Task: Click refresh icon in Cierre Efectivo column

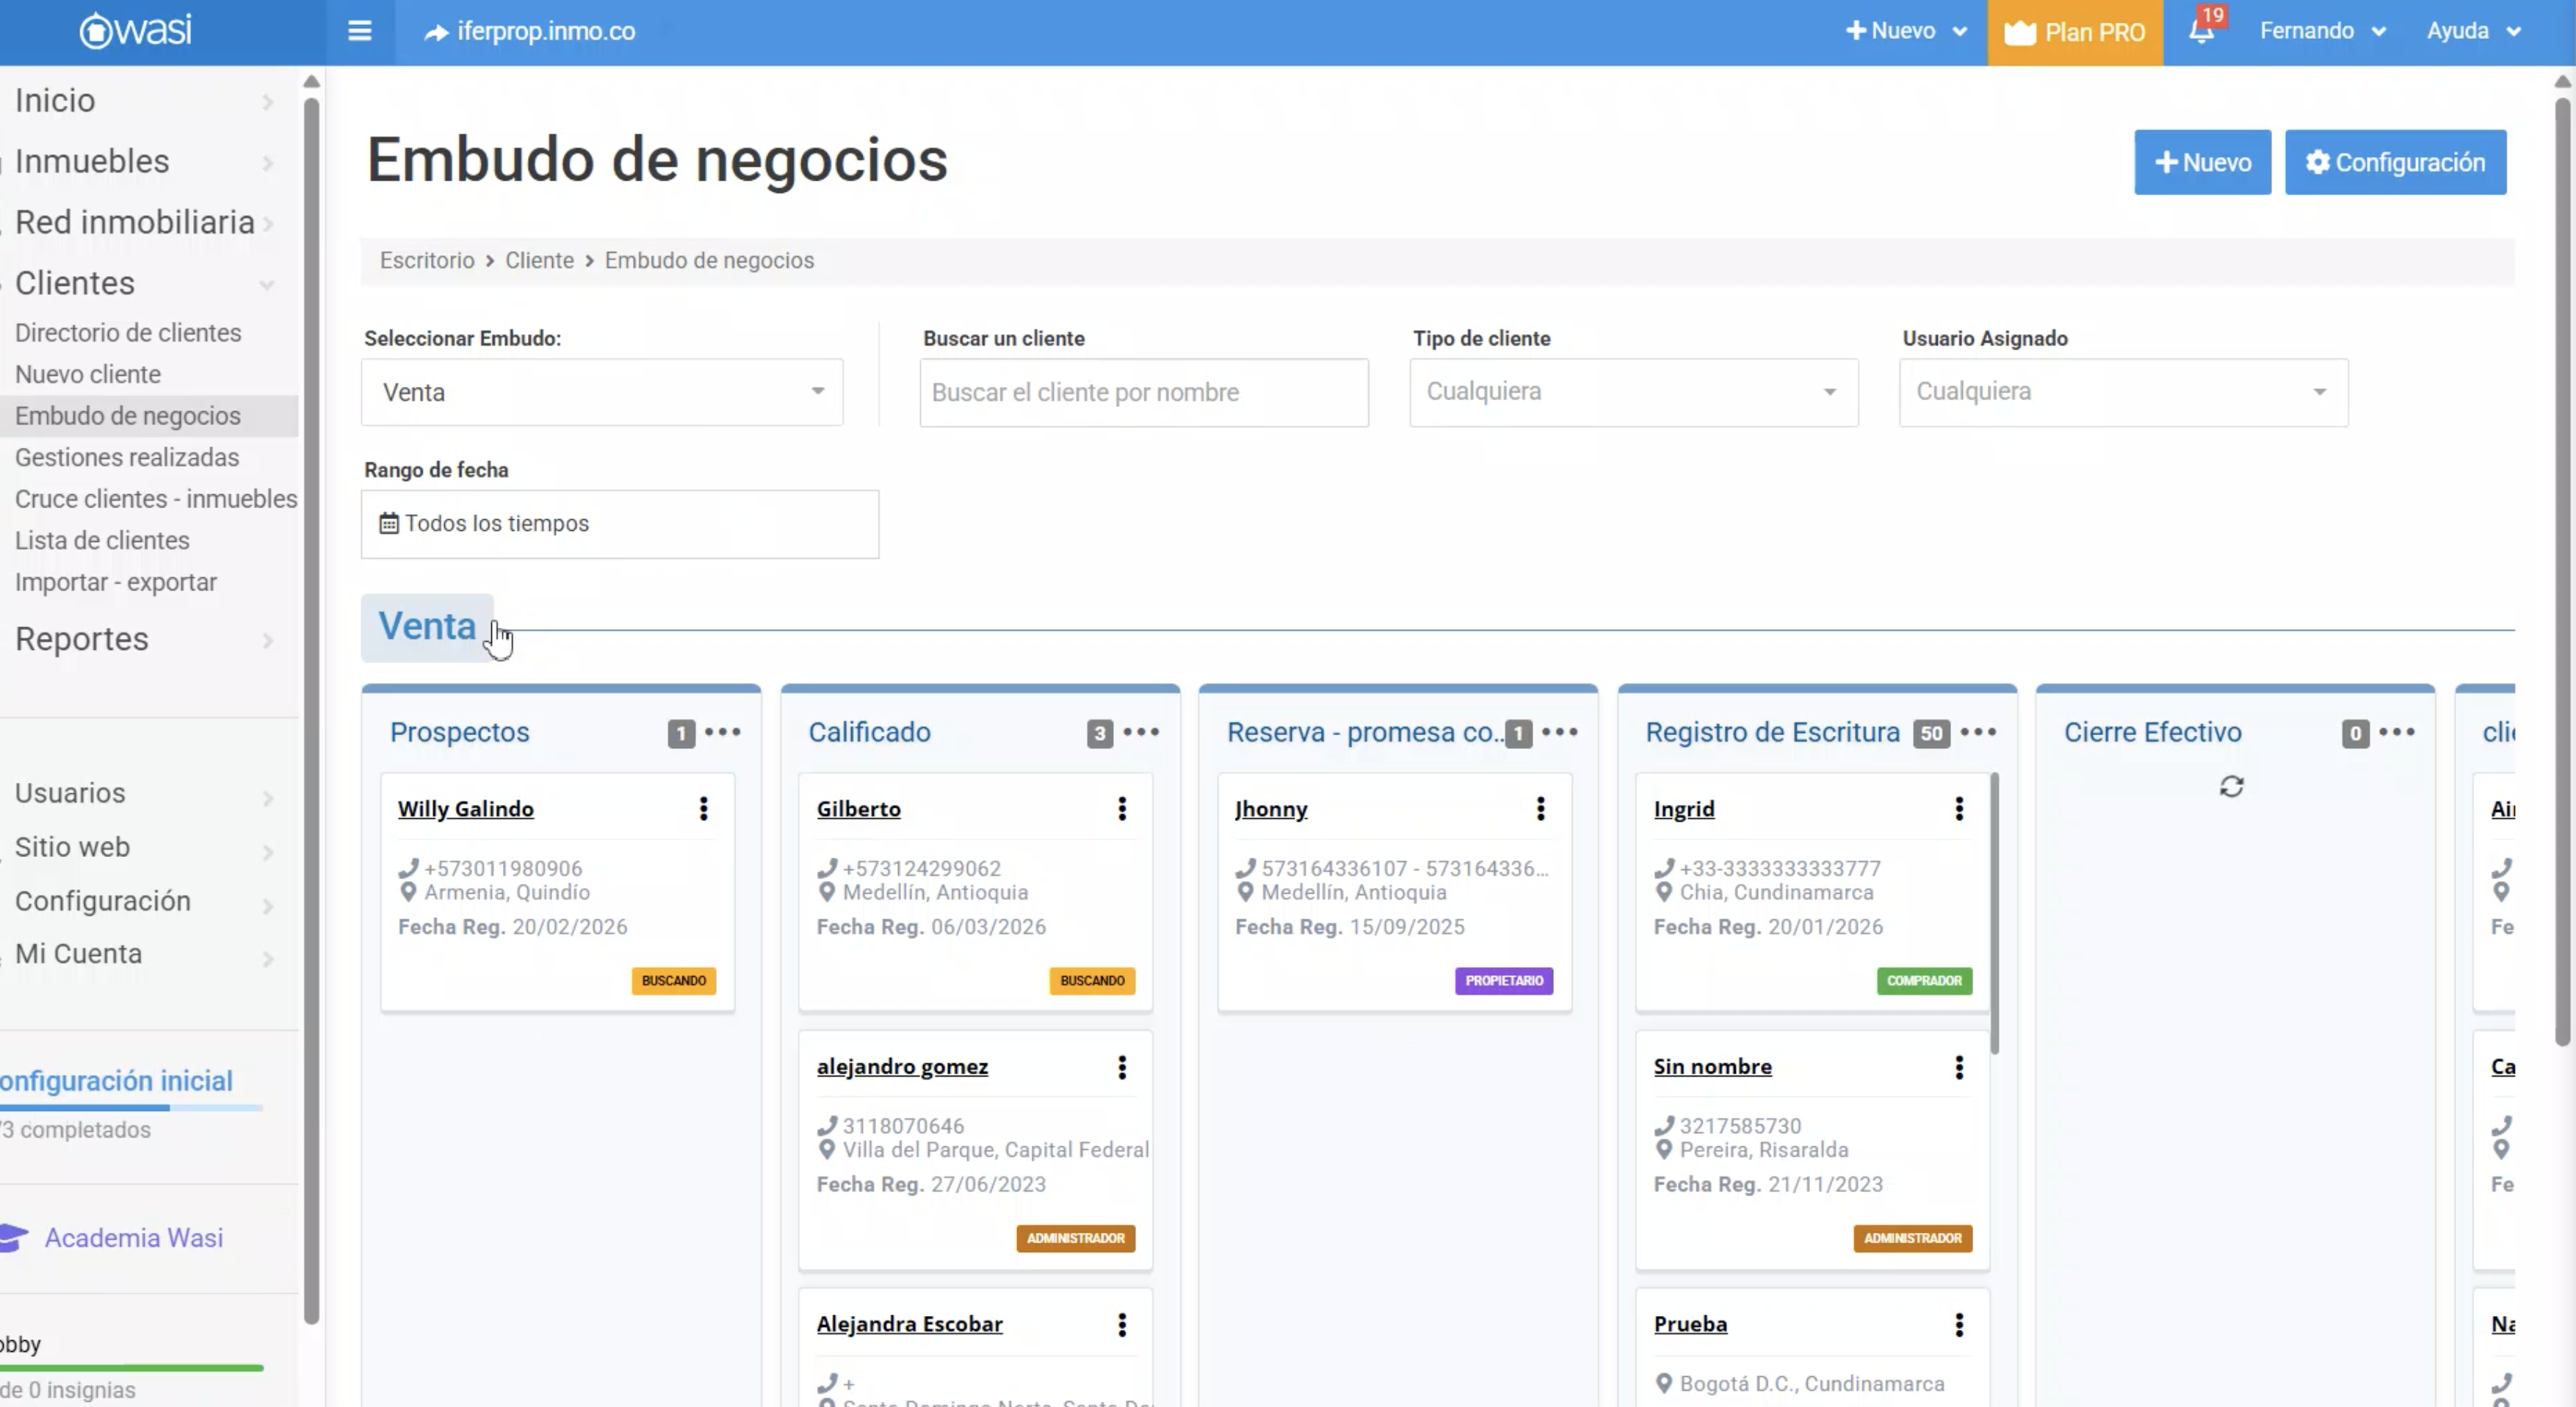Action: pos(2231,787)
